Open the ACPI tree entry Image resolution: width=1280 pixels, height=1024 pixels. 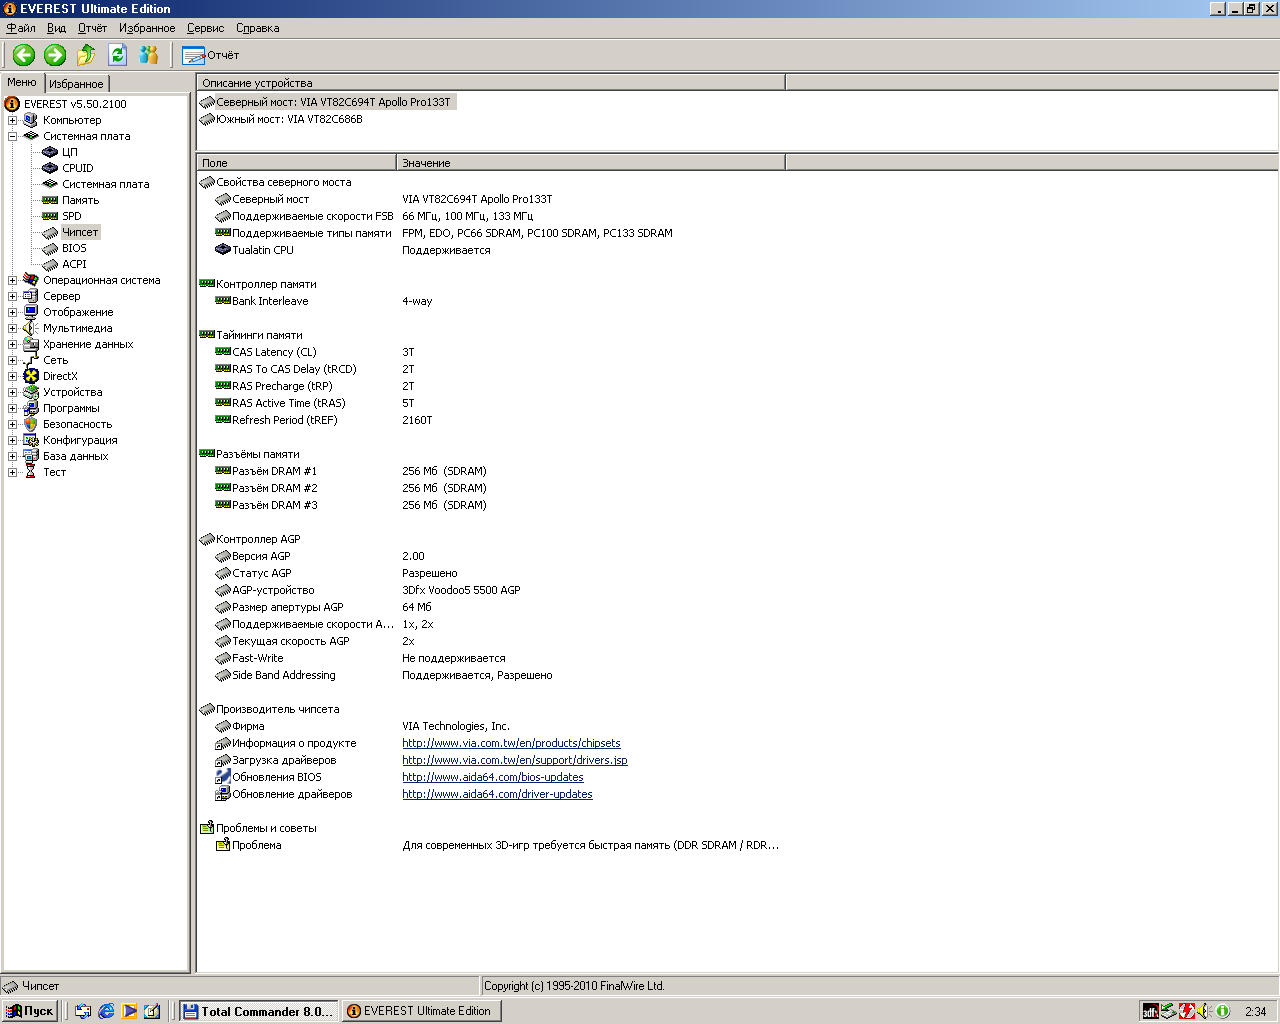click(x=74, y=264)
